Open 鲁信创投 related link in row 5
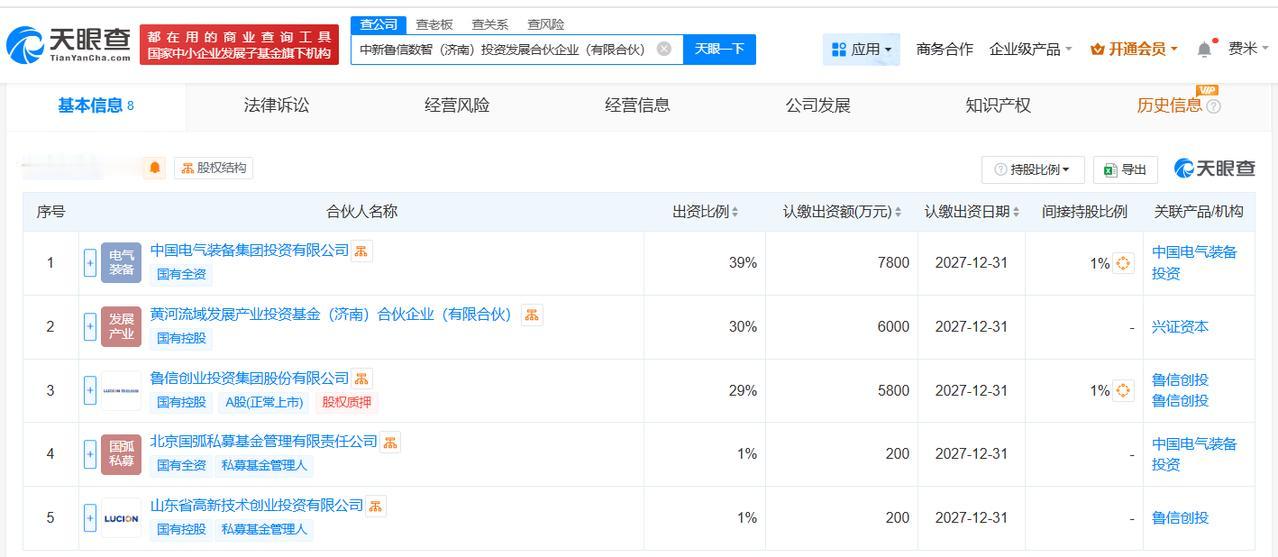Viewport: 1278px width, 557px height. pos(1180,518)
